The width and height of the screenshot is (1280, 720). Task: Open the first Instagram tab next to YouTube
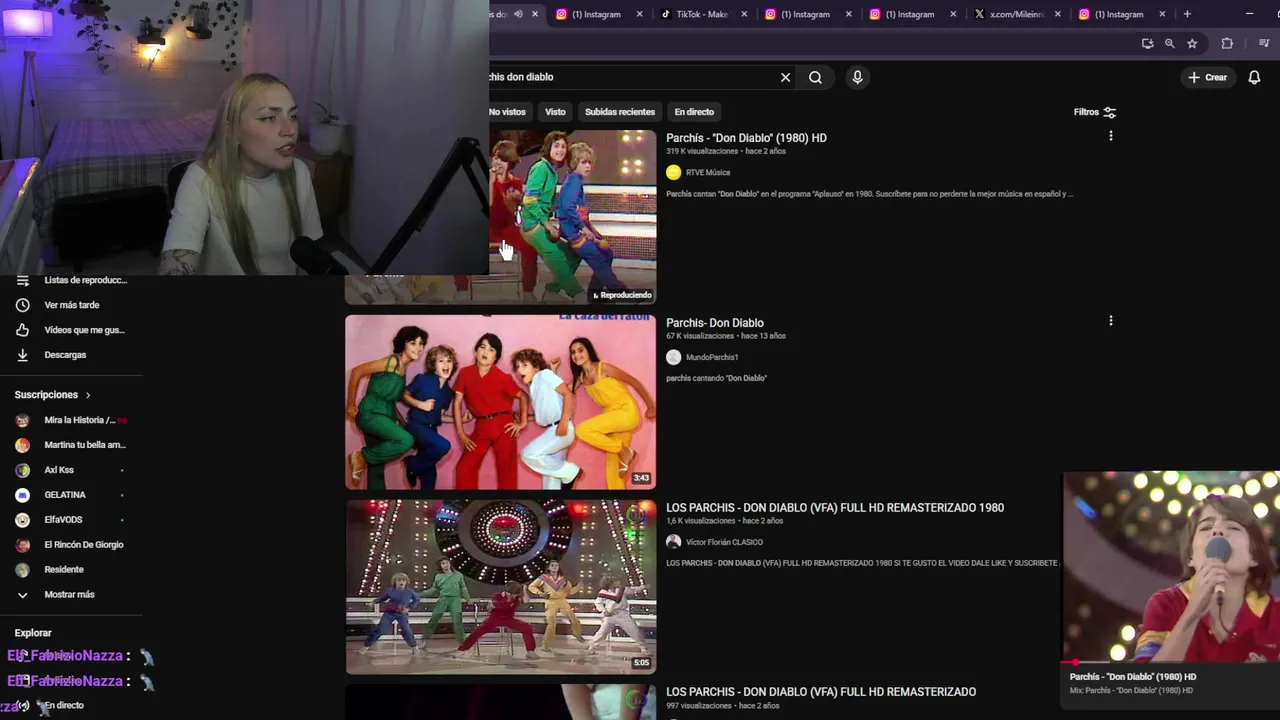(x=596, y=14)
